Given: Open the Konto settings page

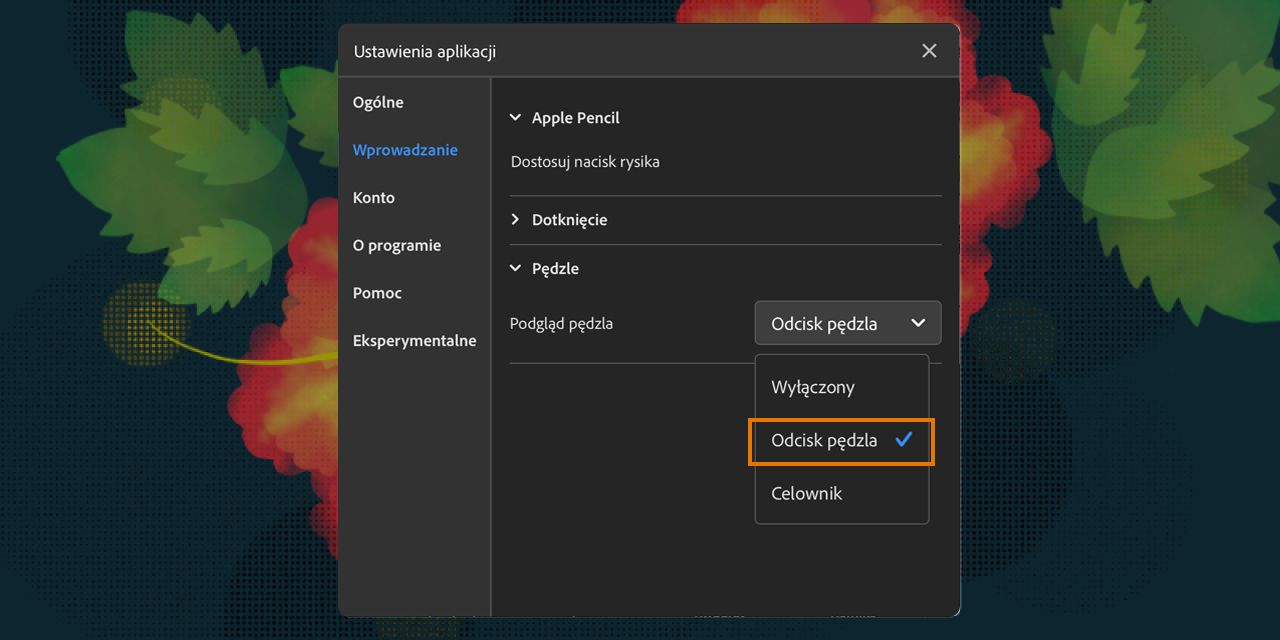Looking at the screenshot, I should pos(373,197).
